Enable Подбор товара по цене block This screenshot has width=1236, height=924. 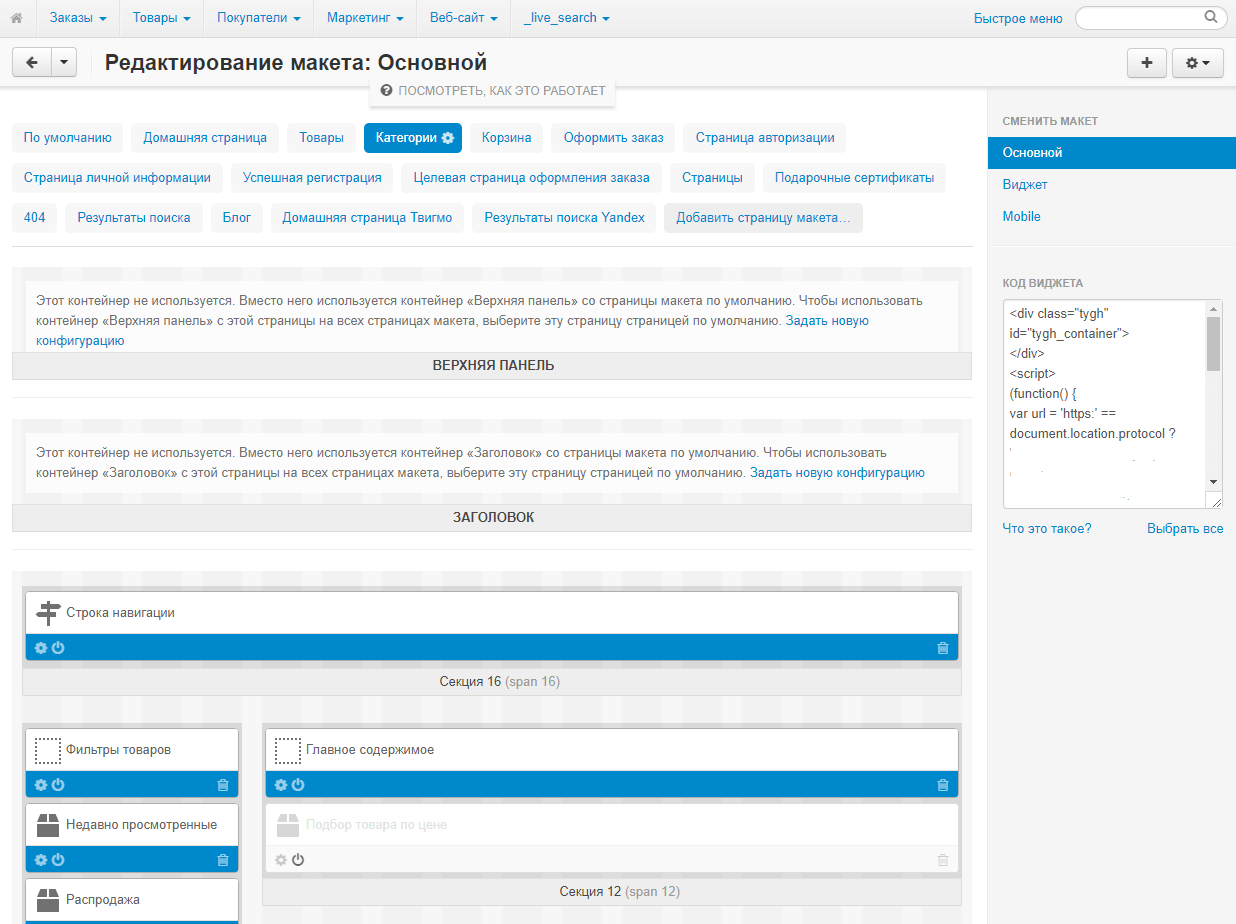tap(297, 859)
